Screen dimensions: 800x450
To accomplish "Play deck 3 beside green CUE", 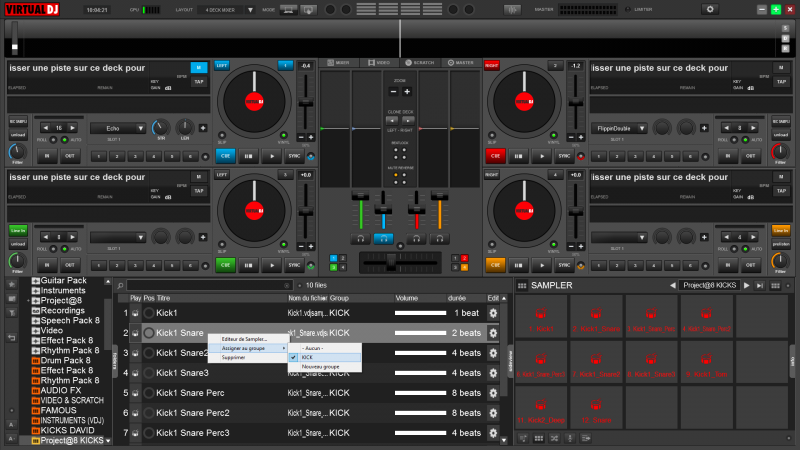I will click(271, 265).
